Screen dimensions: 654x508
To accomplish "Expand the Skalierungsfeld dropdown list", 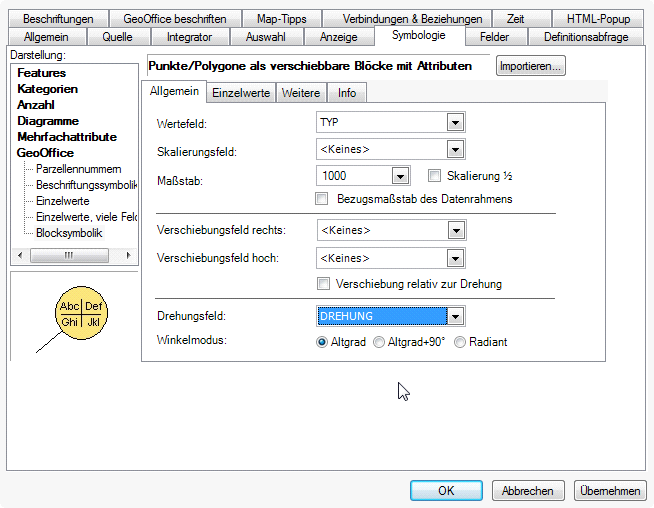I will tap(455, 149).
